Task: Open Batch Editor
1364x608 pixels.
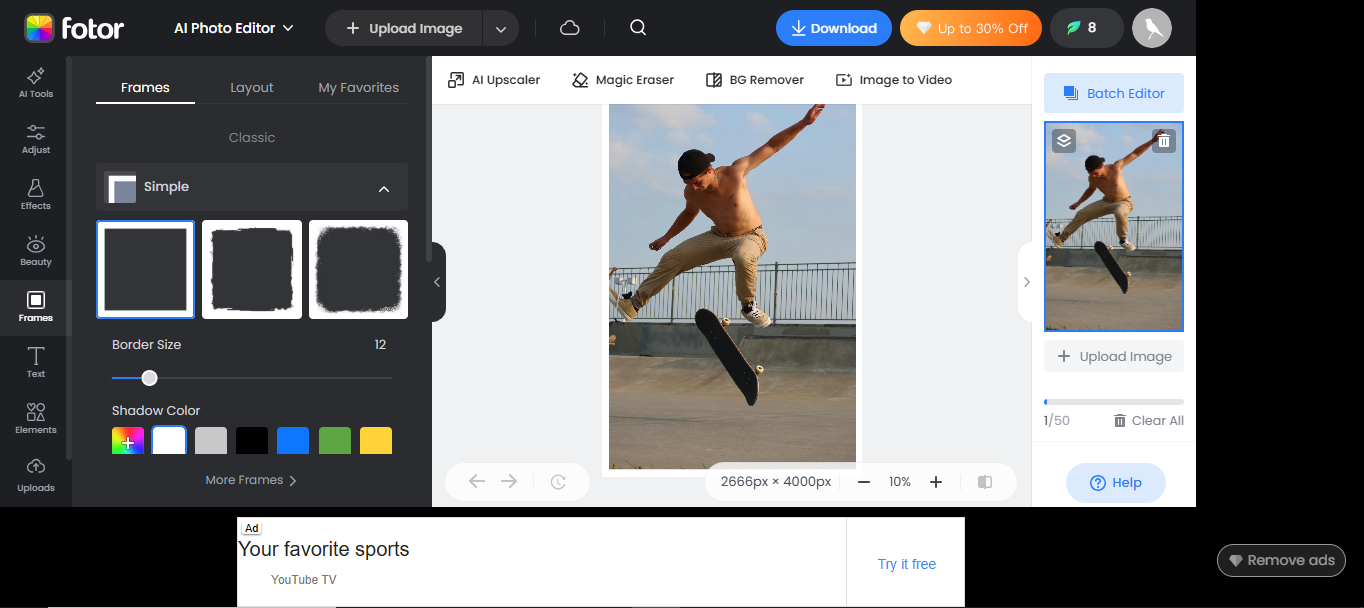Action: [x=1113, y=92]
